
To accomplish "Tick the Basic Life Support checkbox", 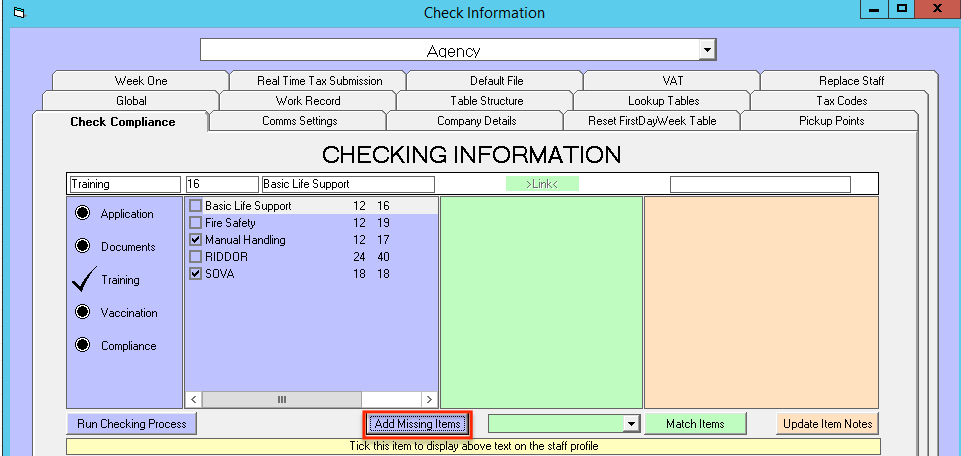I will (x=196, y=206).
